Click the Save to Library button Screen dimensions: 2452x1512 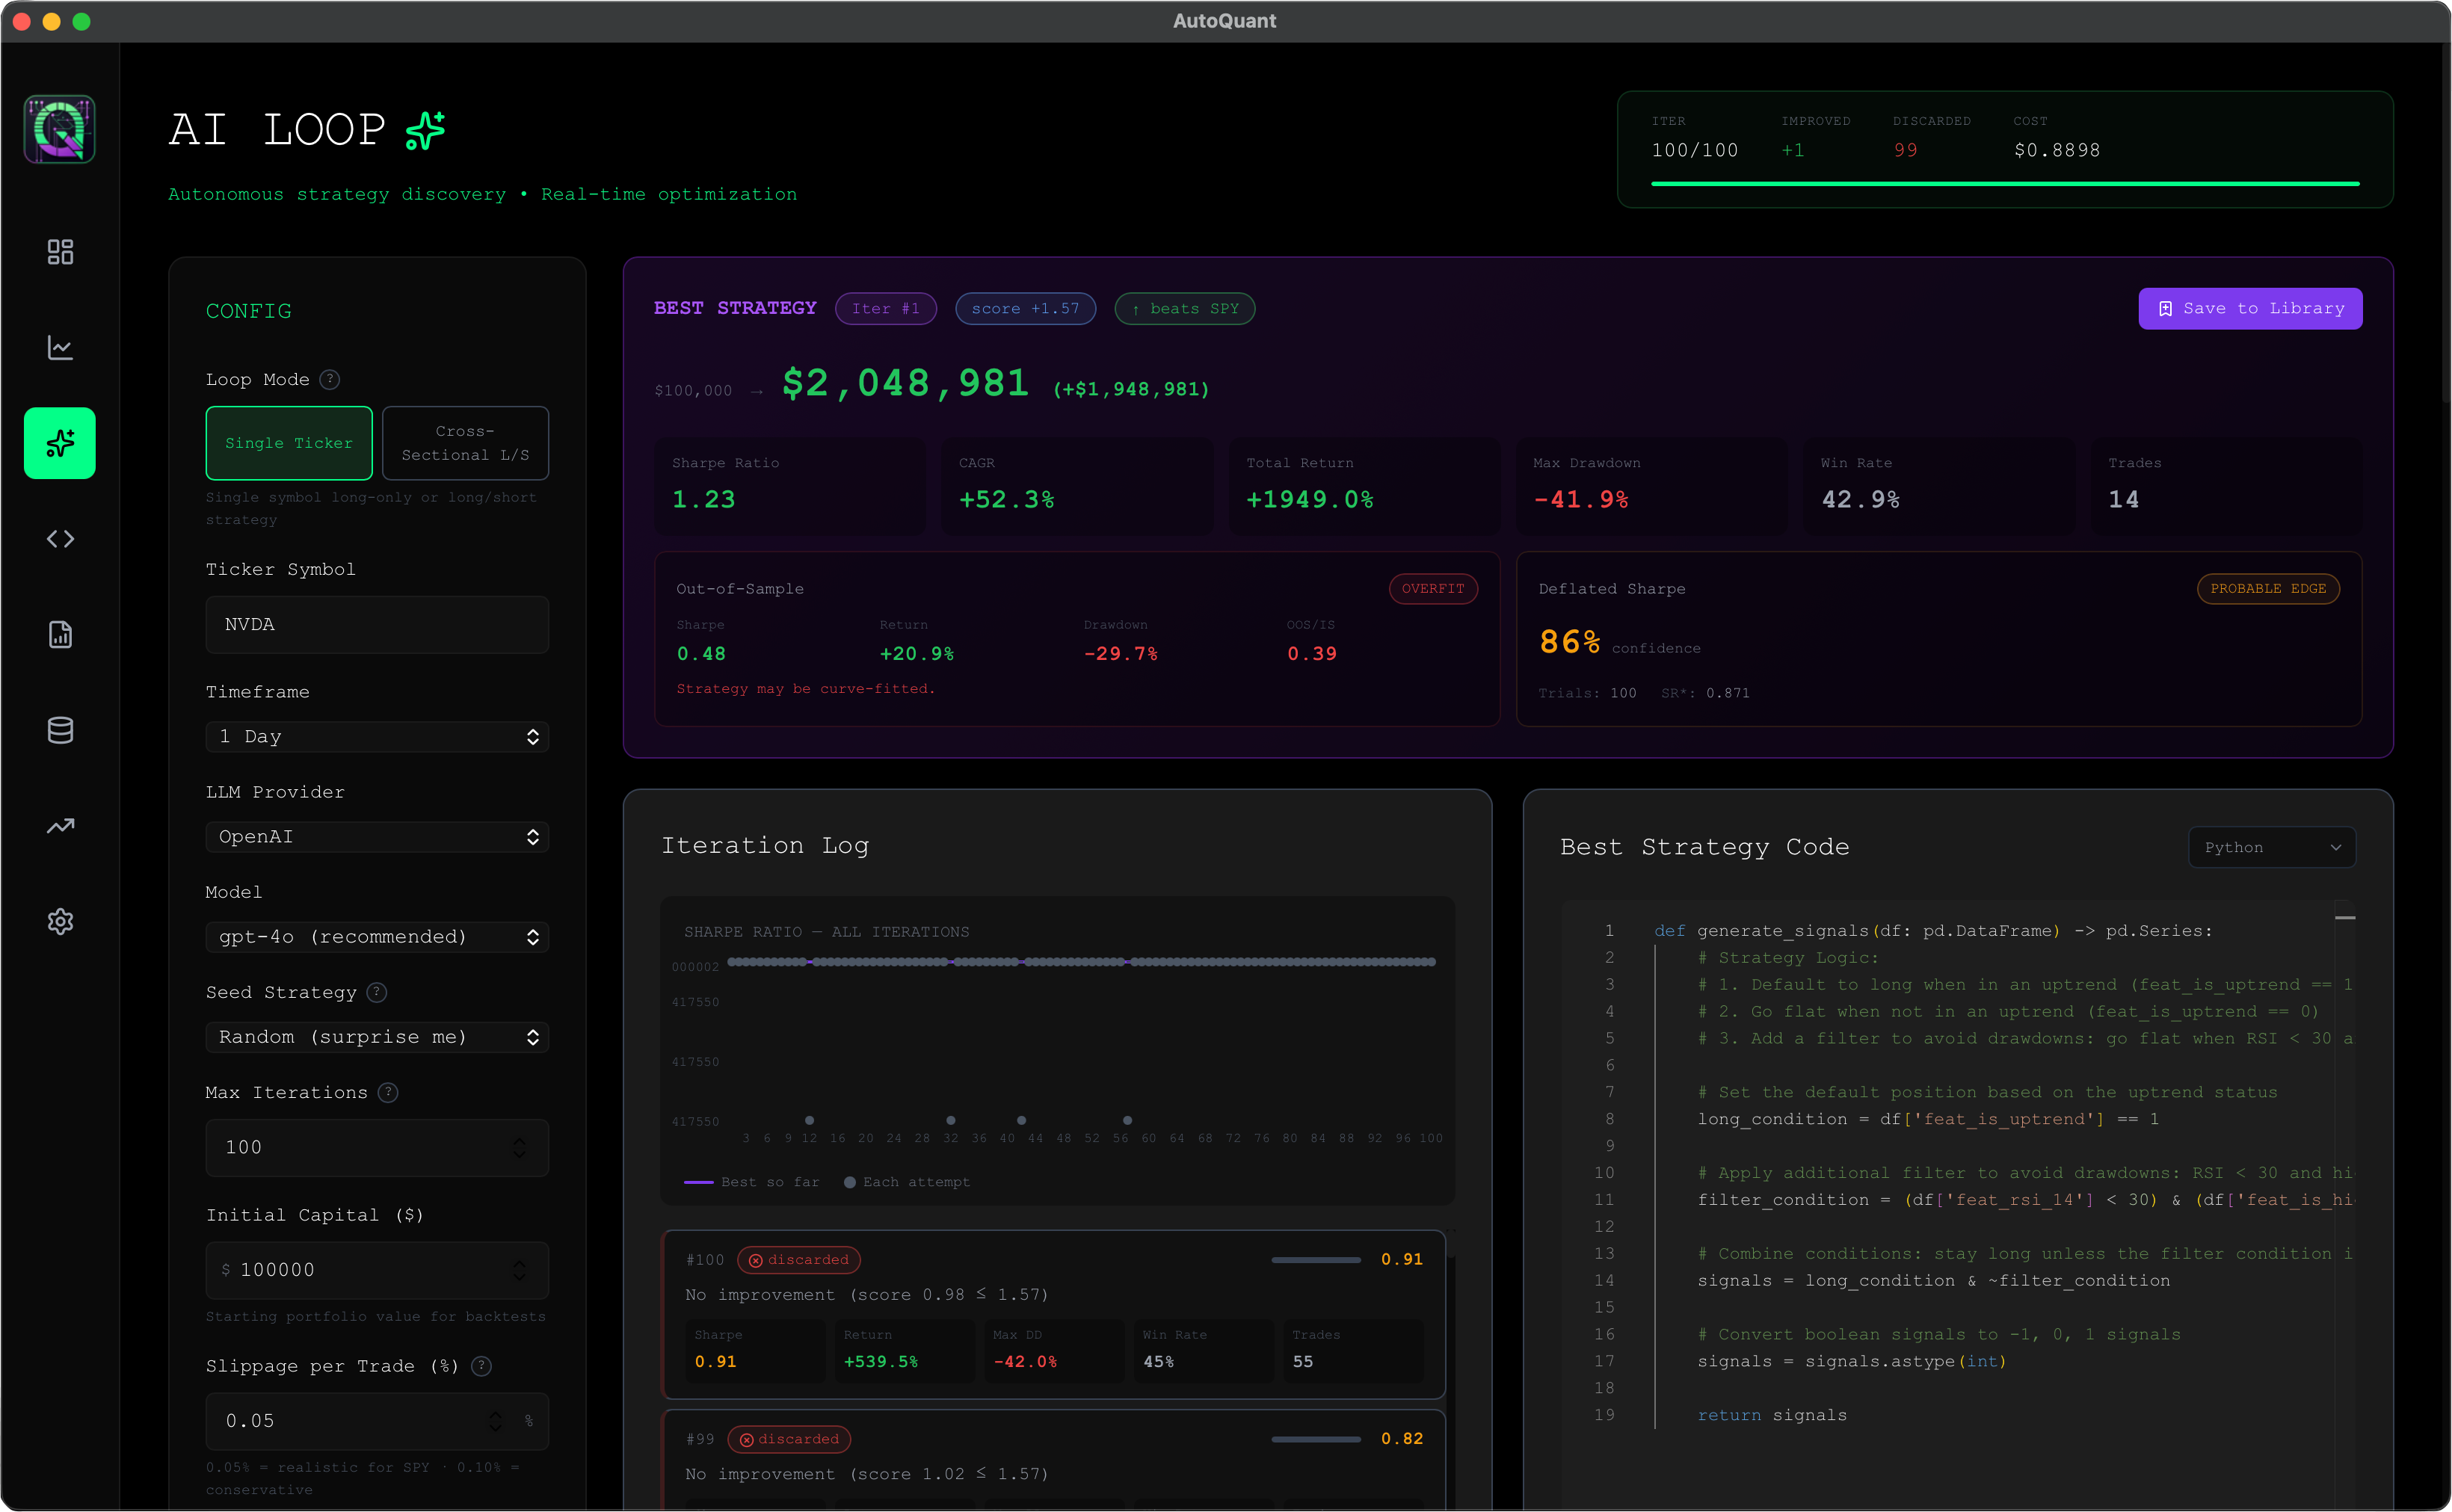coord(2250,308)
